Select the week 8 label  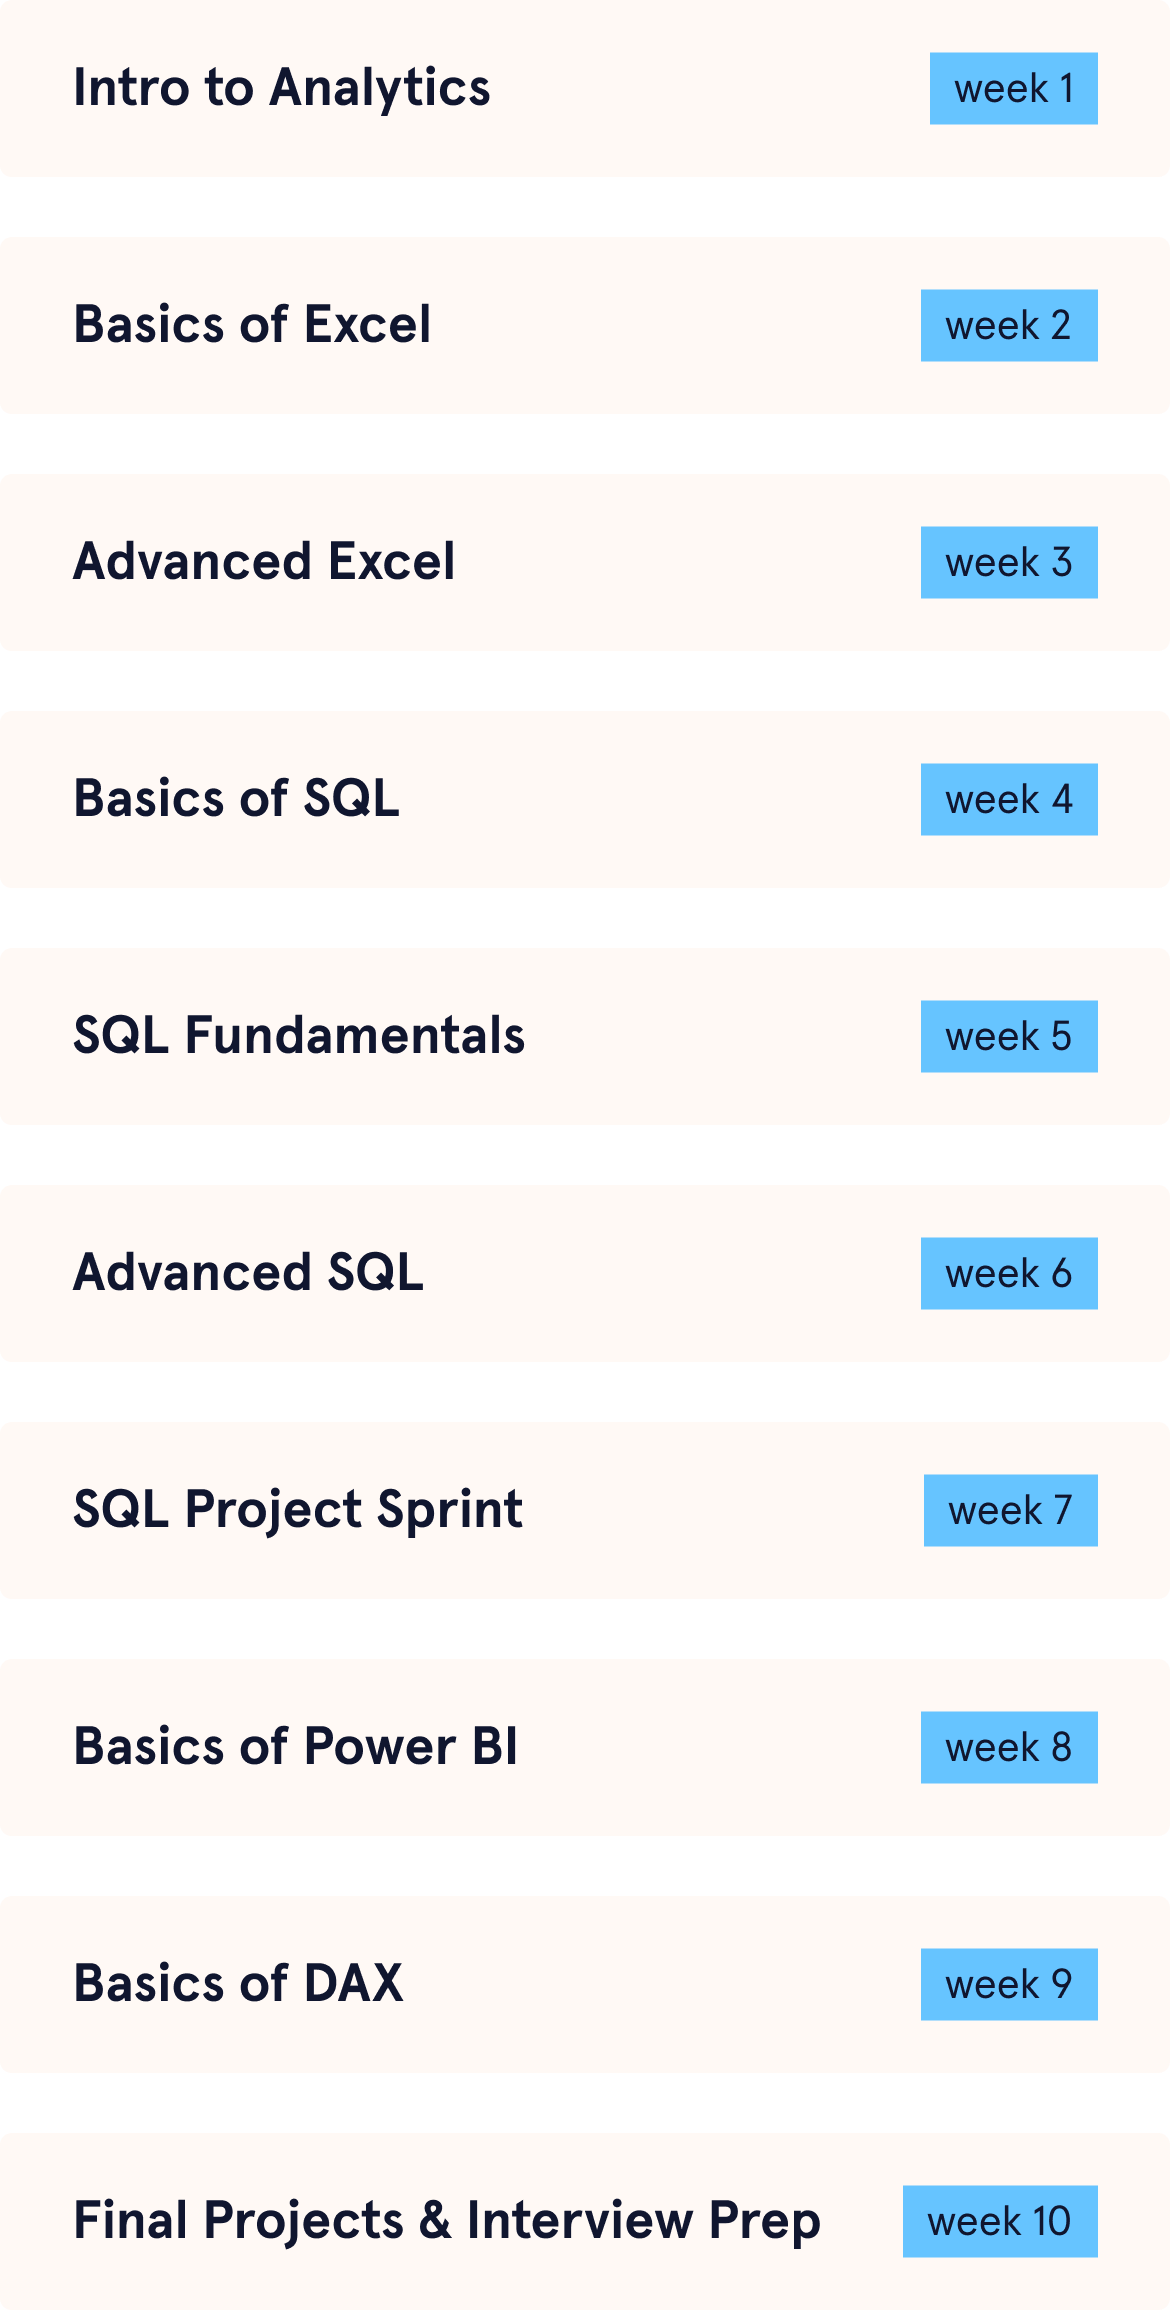[x=1009, y=1748]
